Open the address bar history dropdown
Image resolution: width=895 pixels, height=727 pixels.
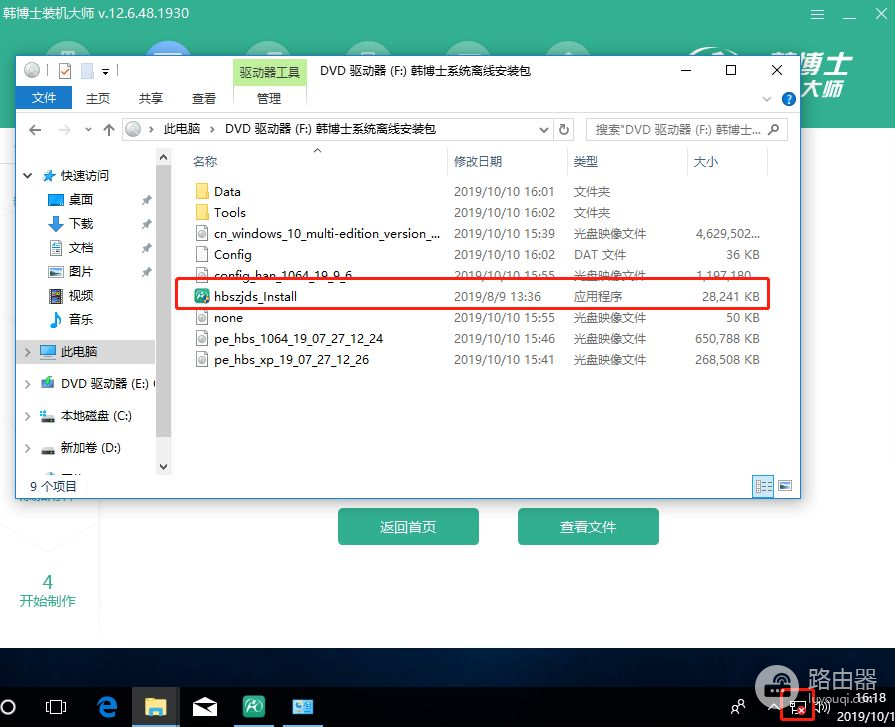pyautogui.click(x=543, y=129)
